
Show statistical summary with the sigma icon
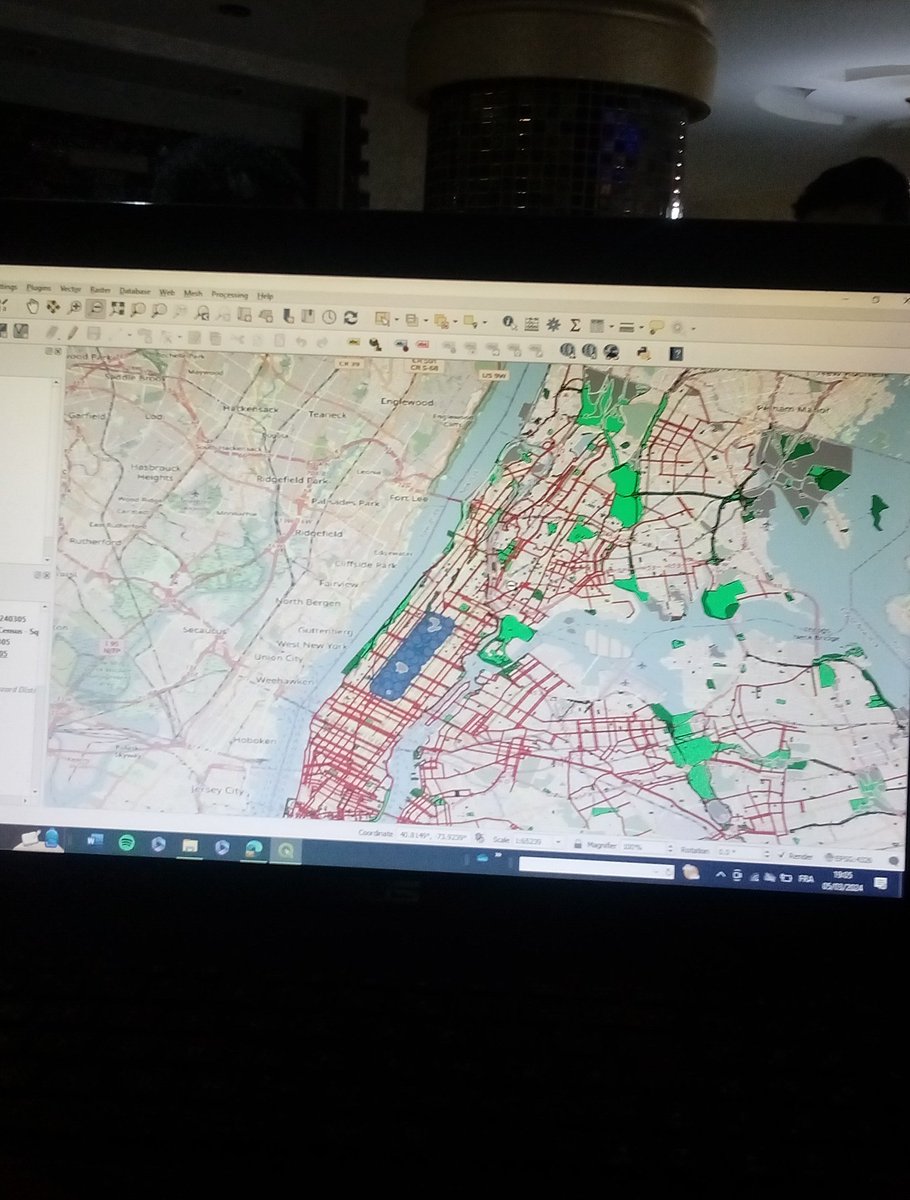pyautogui.click(x=575, y=322)
